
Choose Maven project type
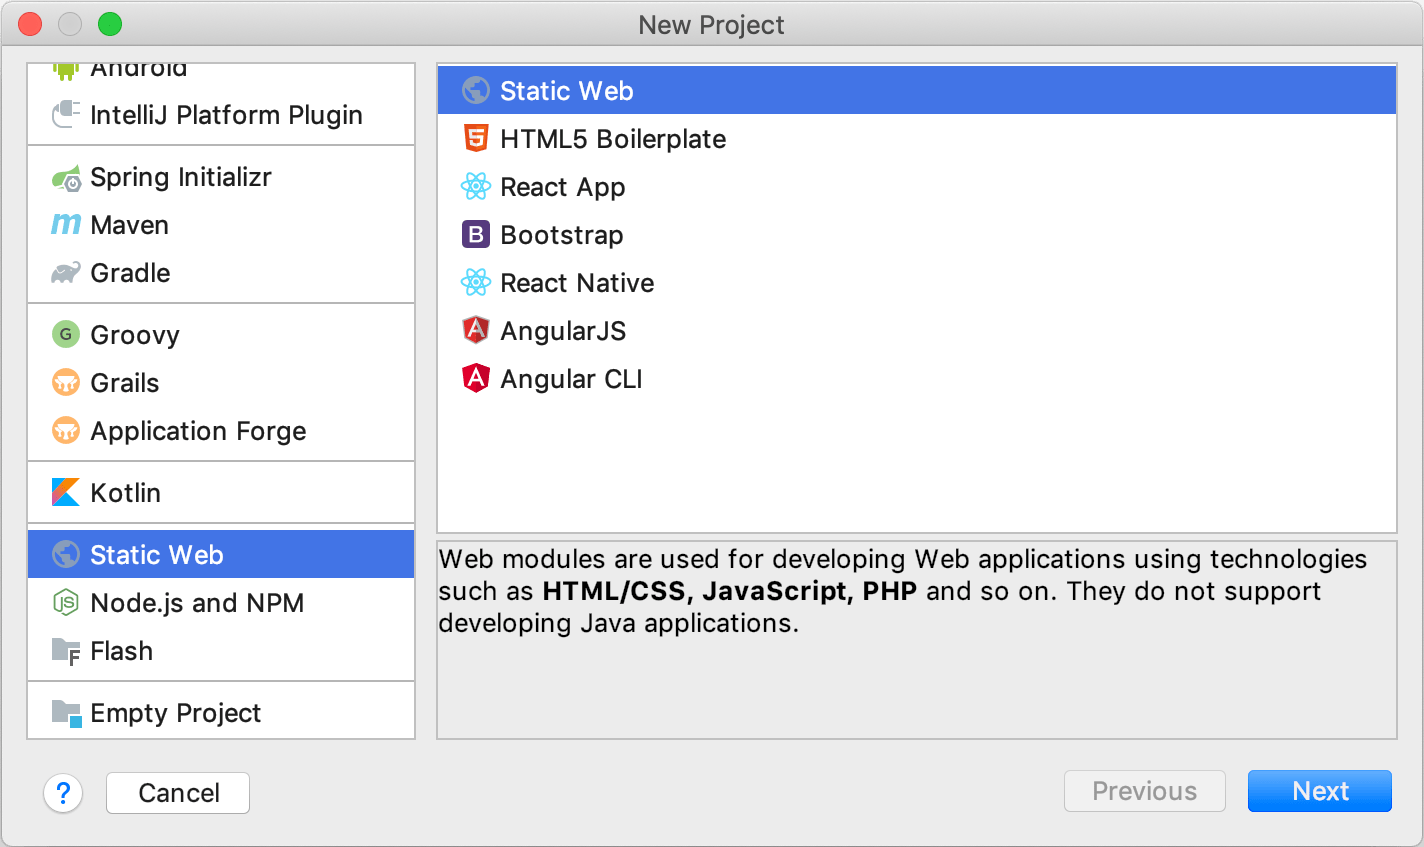(221, 225)
